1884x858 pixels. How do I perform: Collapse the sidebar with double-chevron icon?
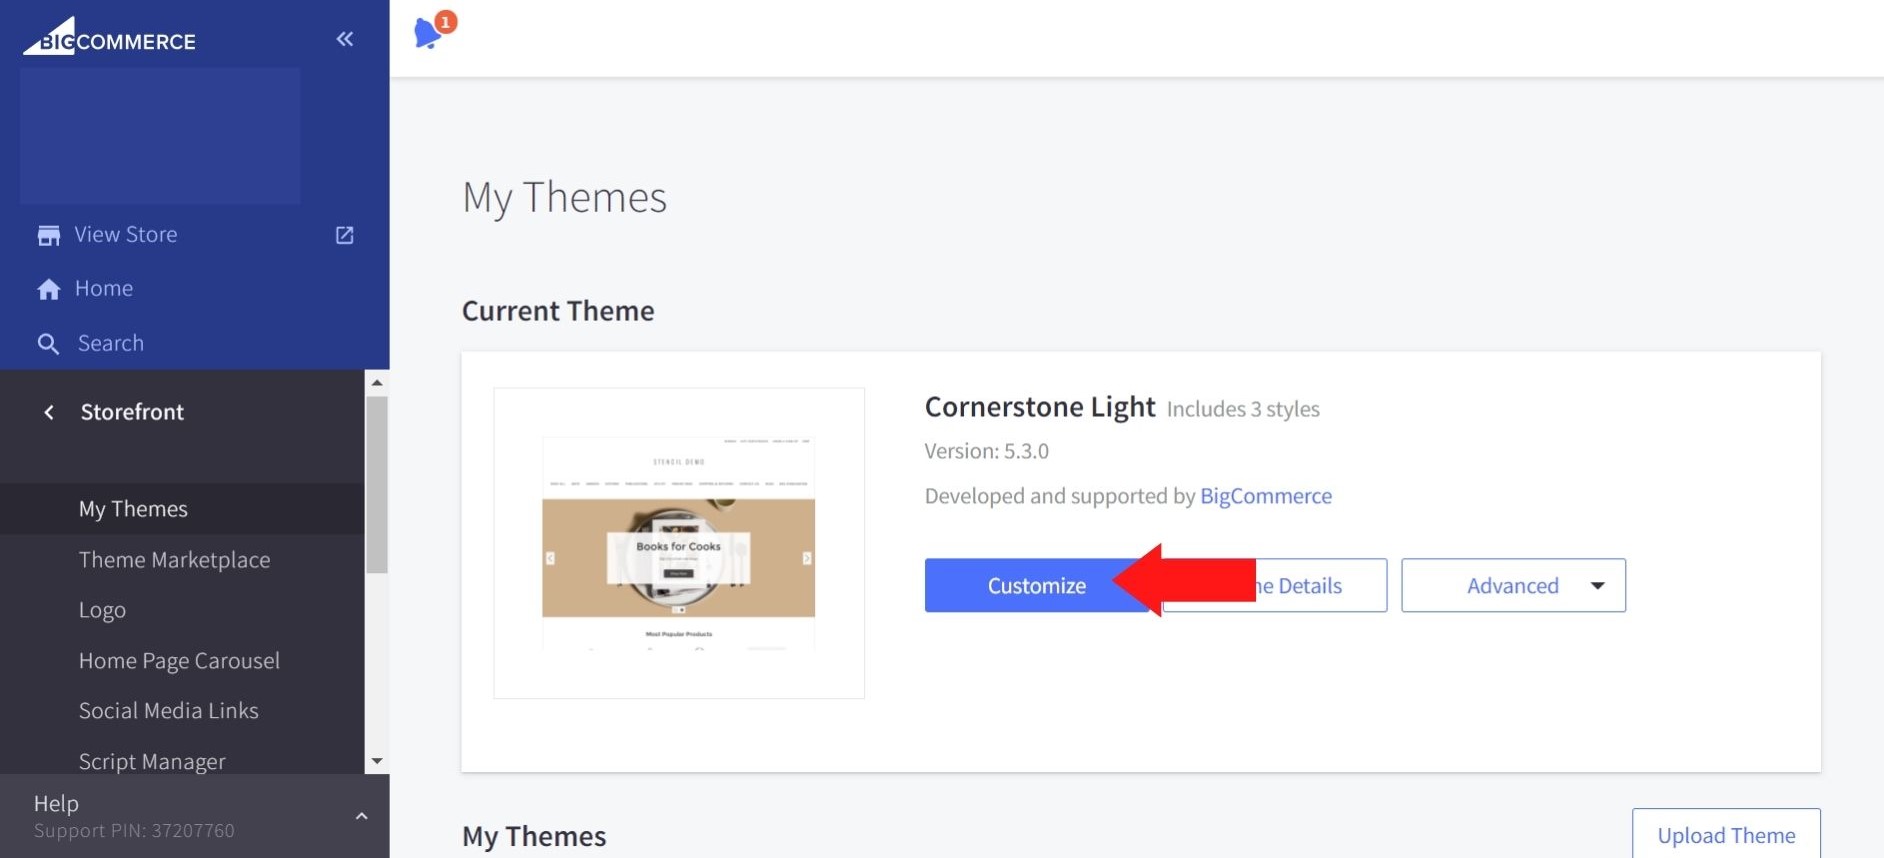[345, 39]
